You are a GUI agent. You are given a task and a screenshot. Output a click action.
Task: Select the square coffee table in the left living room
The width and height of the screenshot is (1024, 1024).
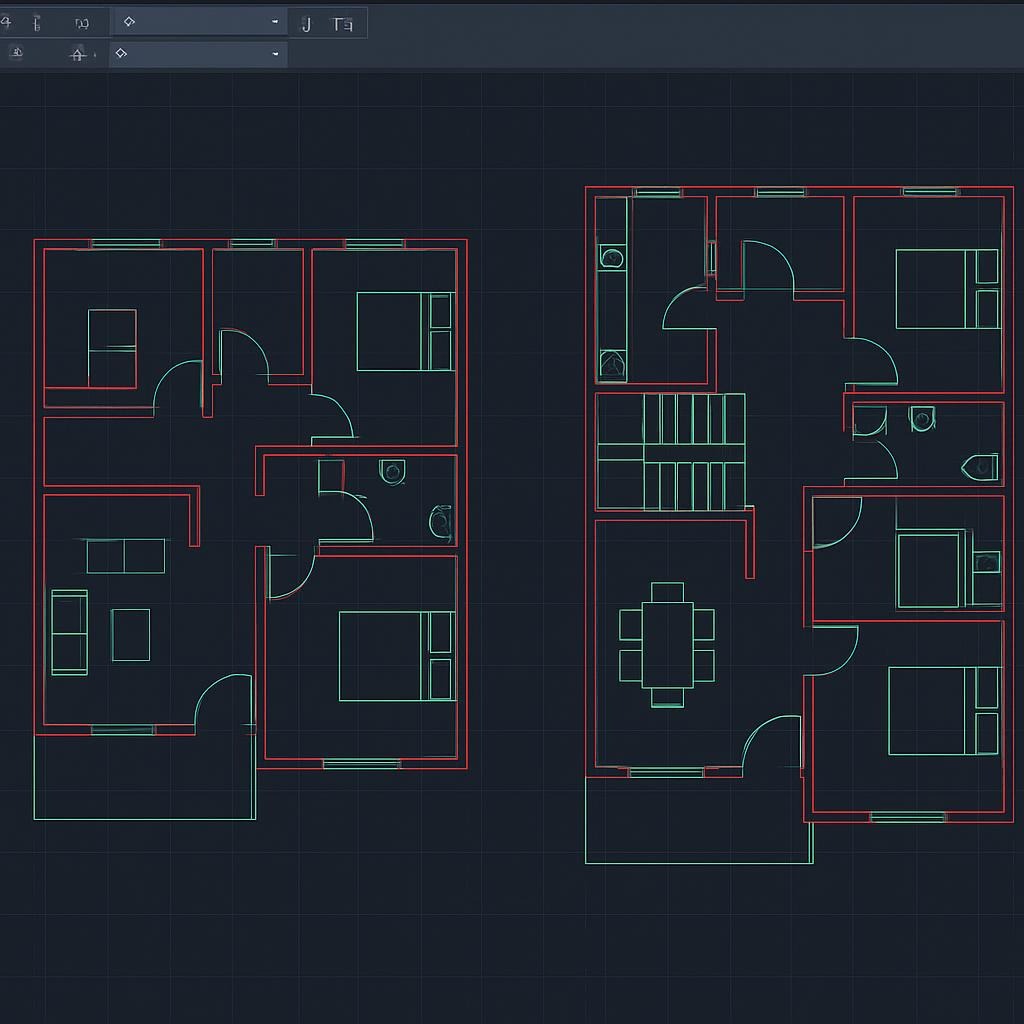(x=131, y=635)
